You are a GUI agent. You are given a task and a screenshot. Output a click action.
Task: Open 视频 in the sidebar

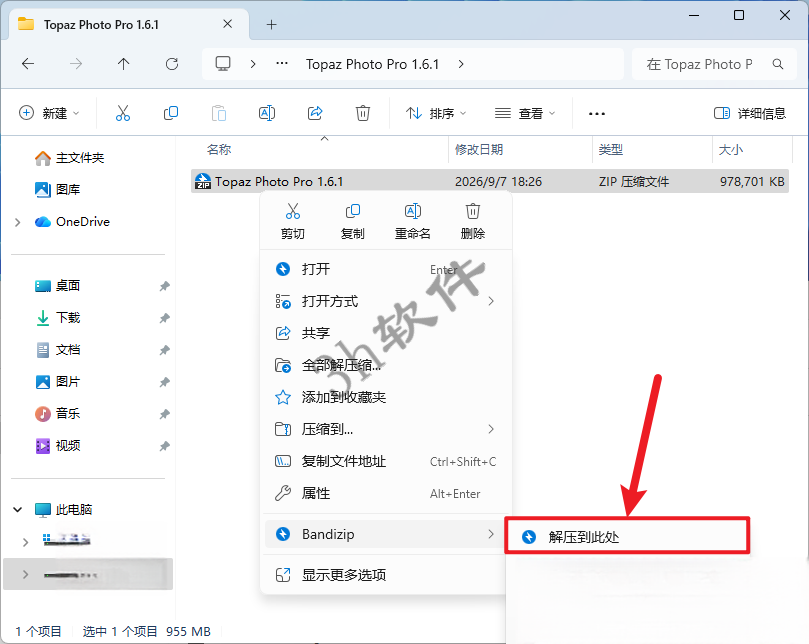tap(58, 445)
